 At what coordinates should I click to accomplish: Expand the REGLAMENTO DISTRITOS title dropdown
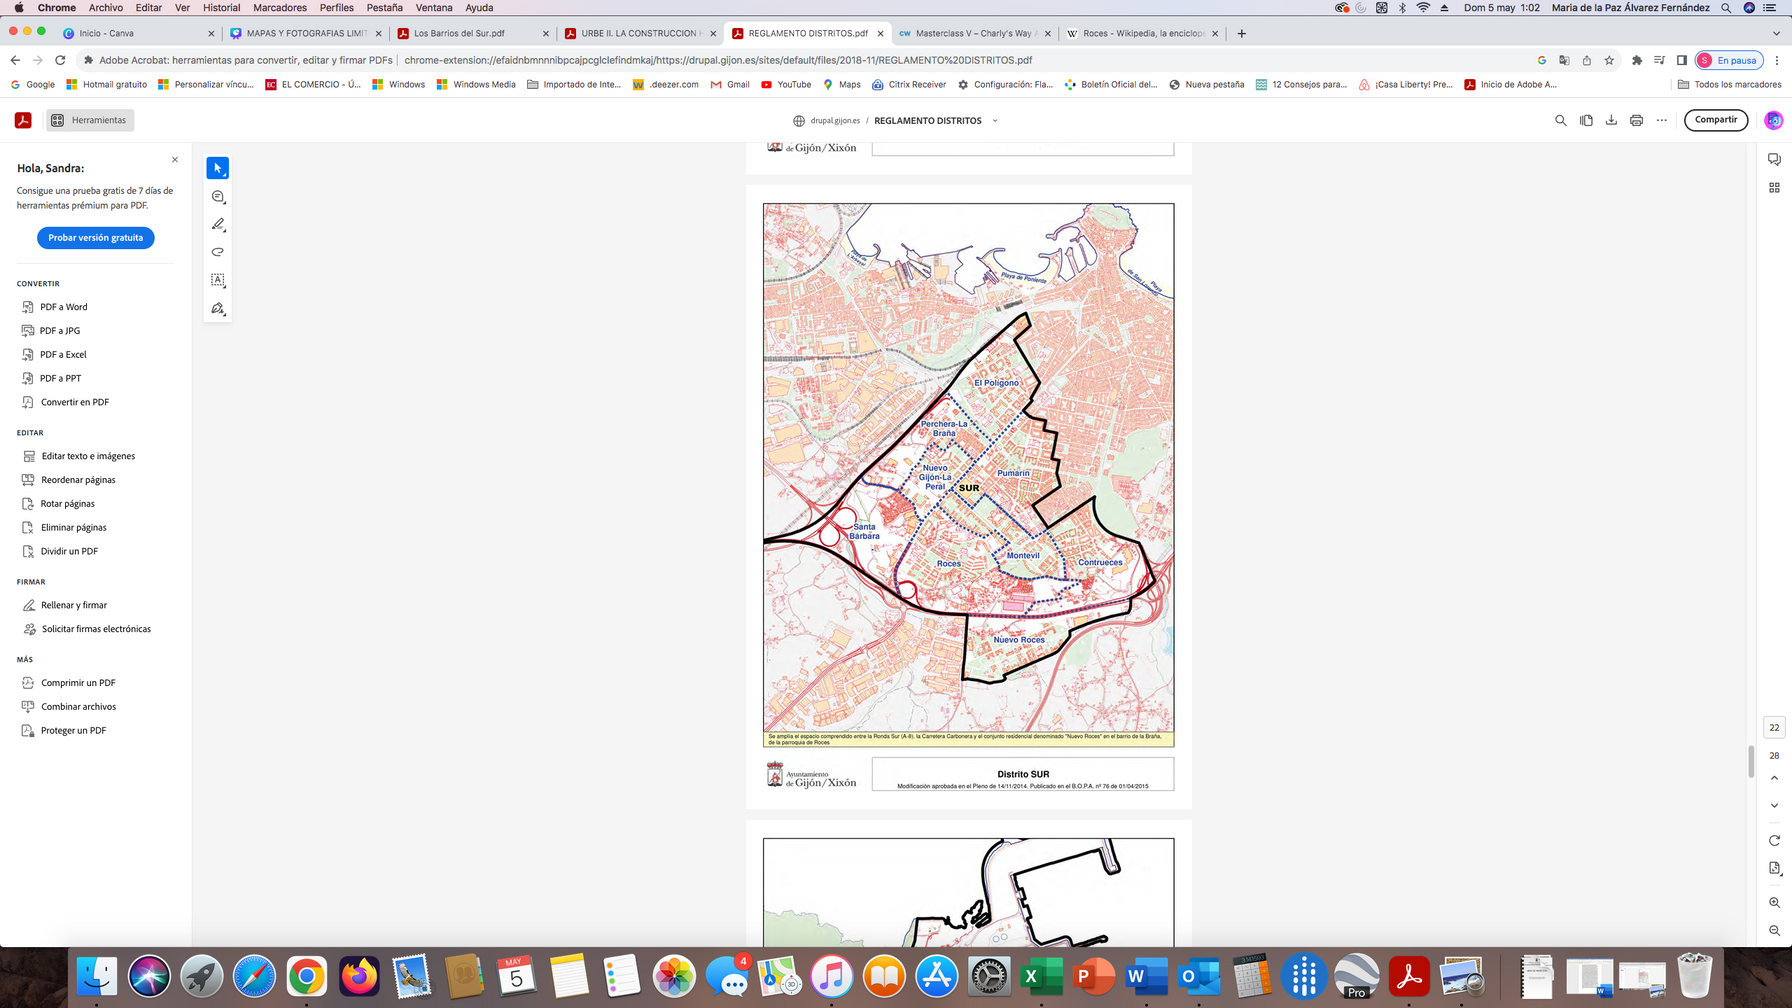994,121
